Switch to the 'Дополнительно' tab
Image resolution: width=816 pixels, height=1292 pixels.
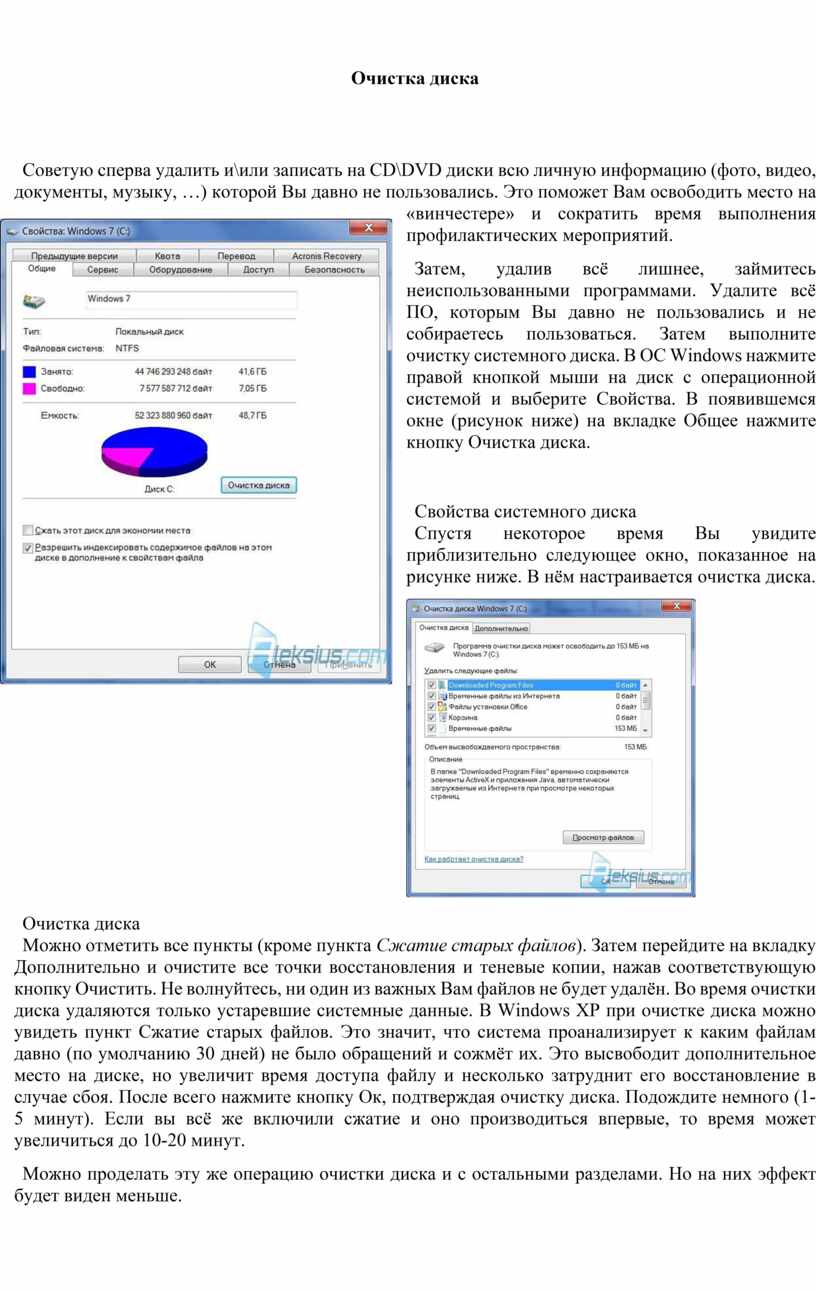(501, 629)
